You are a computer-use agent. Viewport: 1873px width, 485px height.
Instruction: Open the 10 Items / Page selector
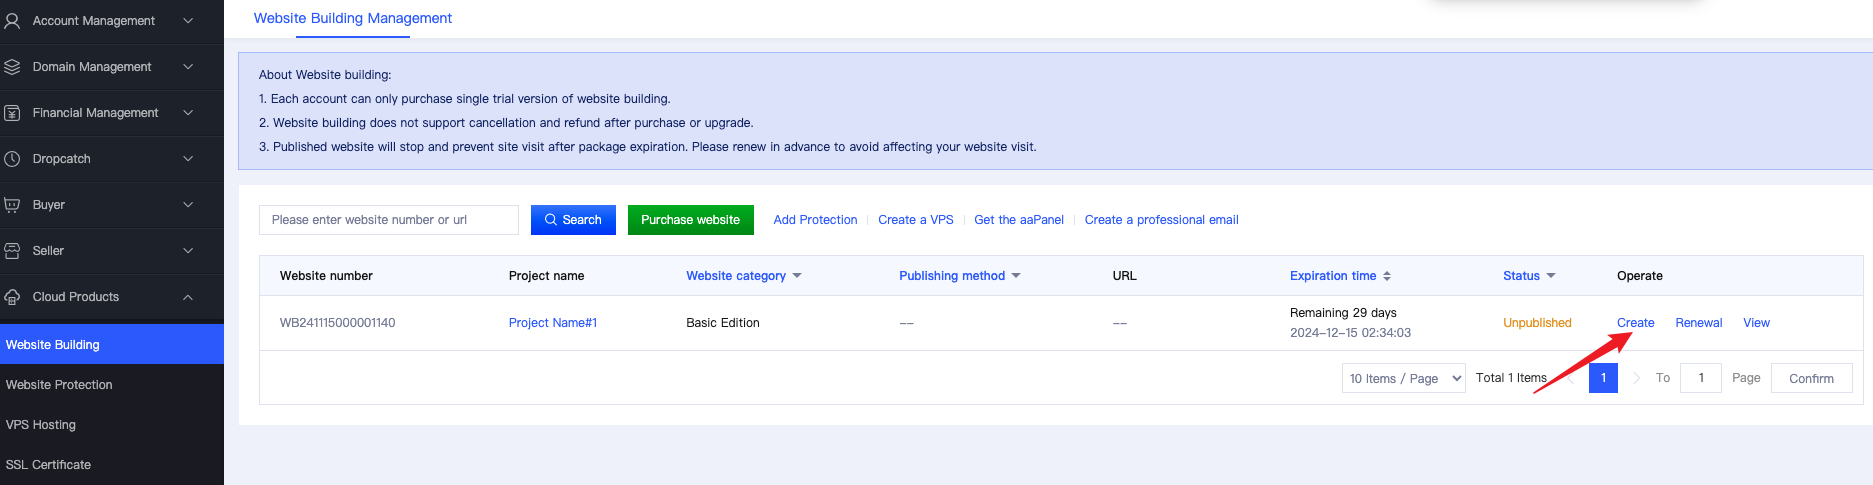[1403, 378]
